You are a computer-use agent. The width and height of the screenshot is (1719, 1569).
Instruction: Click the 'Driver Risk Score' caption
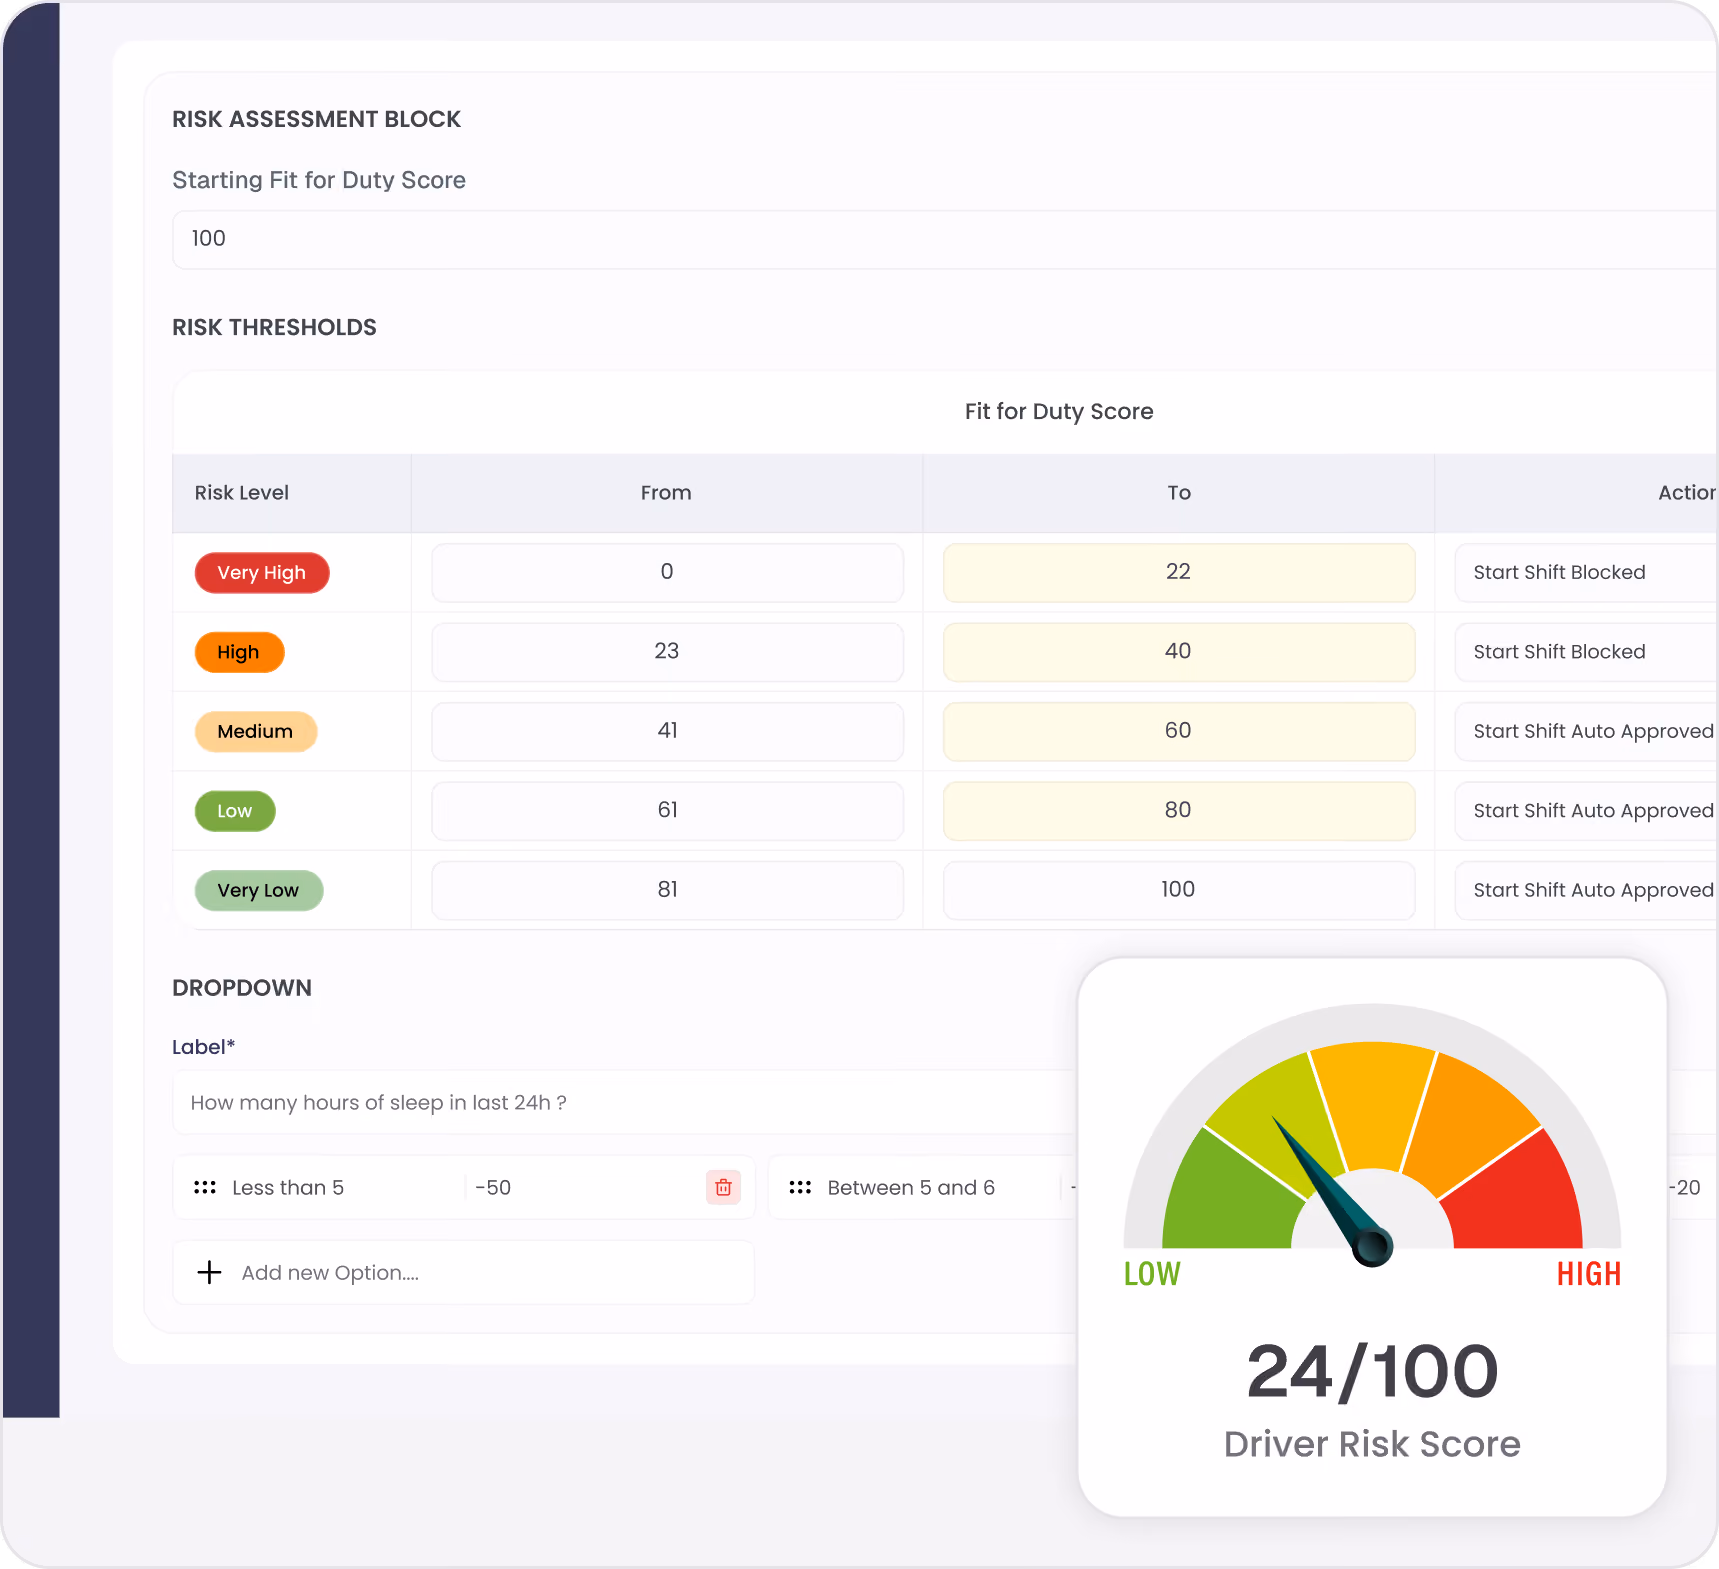(x=1372, y=1444)
